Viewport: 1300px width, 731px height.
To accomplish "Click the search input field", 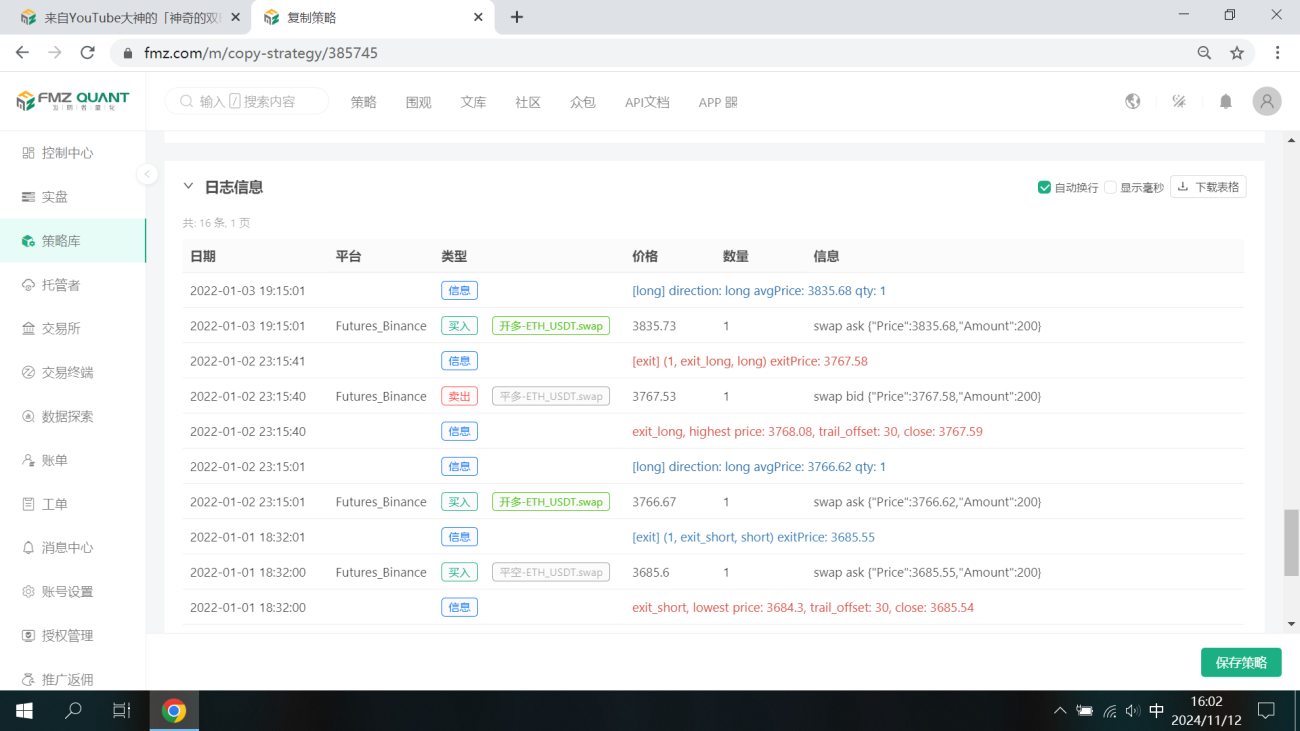I will coord(247,101).
